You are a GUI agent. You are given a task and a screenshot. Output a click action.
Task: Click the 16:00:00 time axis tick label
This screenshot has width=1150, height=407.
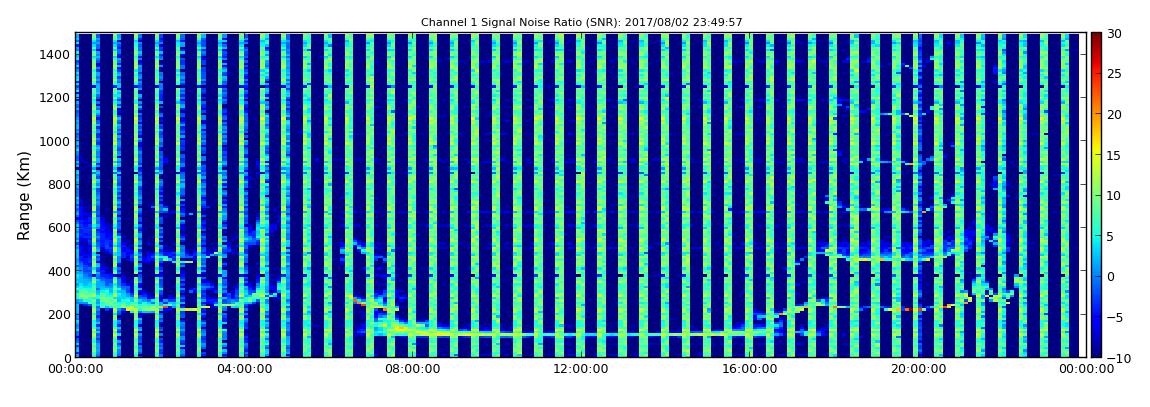[x=749, y=370]
